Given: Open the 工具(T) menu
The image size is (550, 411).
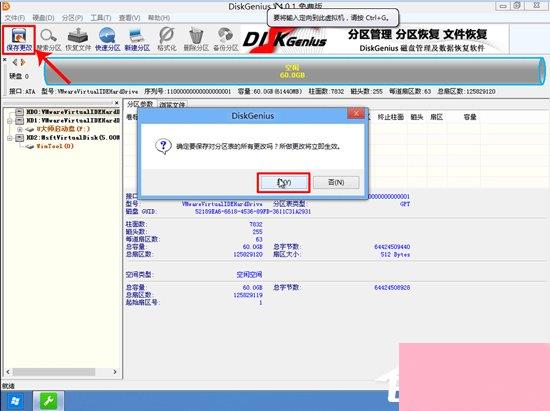Looking at the screenshot, I should (101, 18).
